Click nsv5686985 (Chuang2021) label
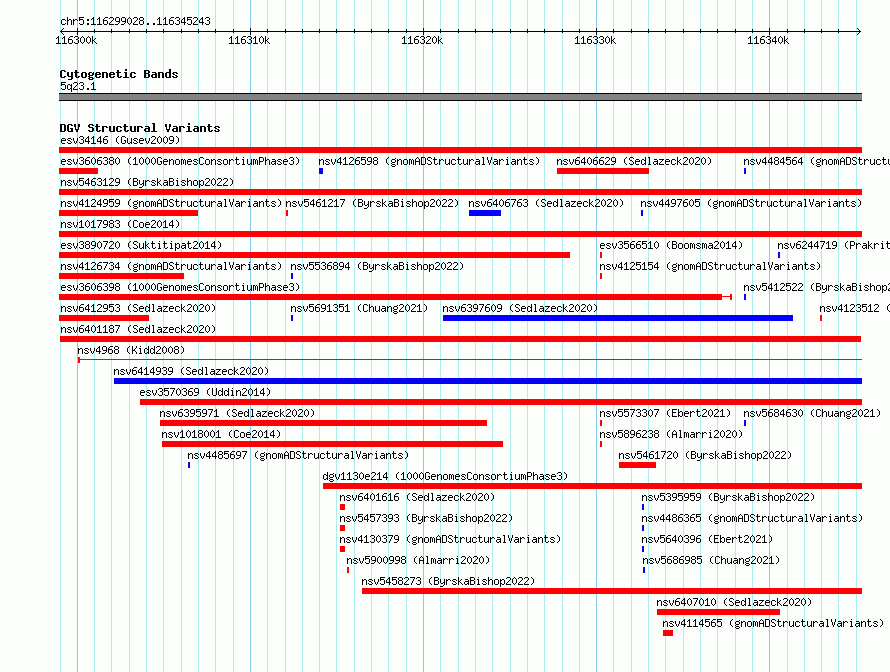Image resolution: width=890 pixels, height=672 pixels. coord(711,560)
